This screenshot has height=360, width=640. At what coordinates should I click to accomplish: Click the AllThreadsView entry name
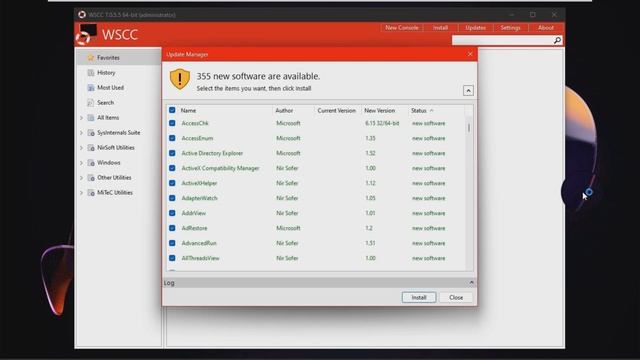200,258
